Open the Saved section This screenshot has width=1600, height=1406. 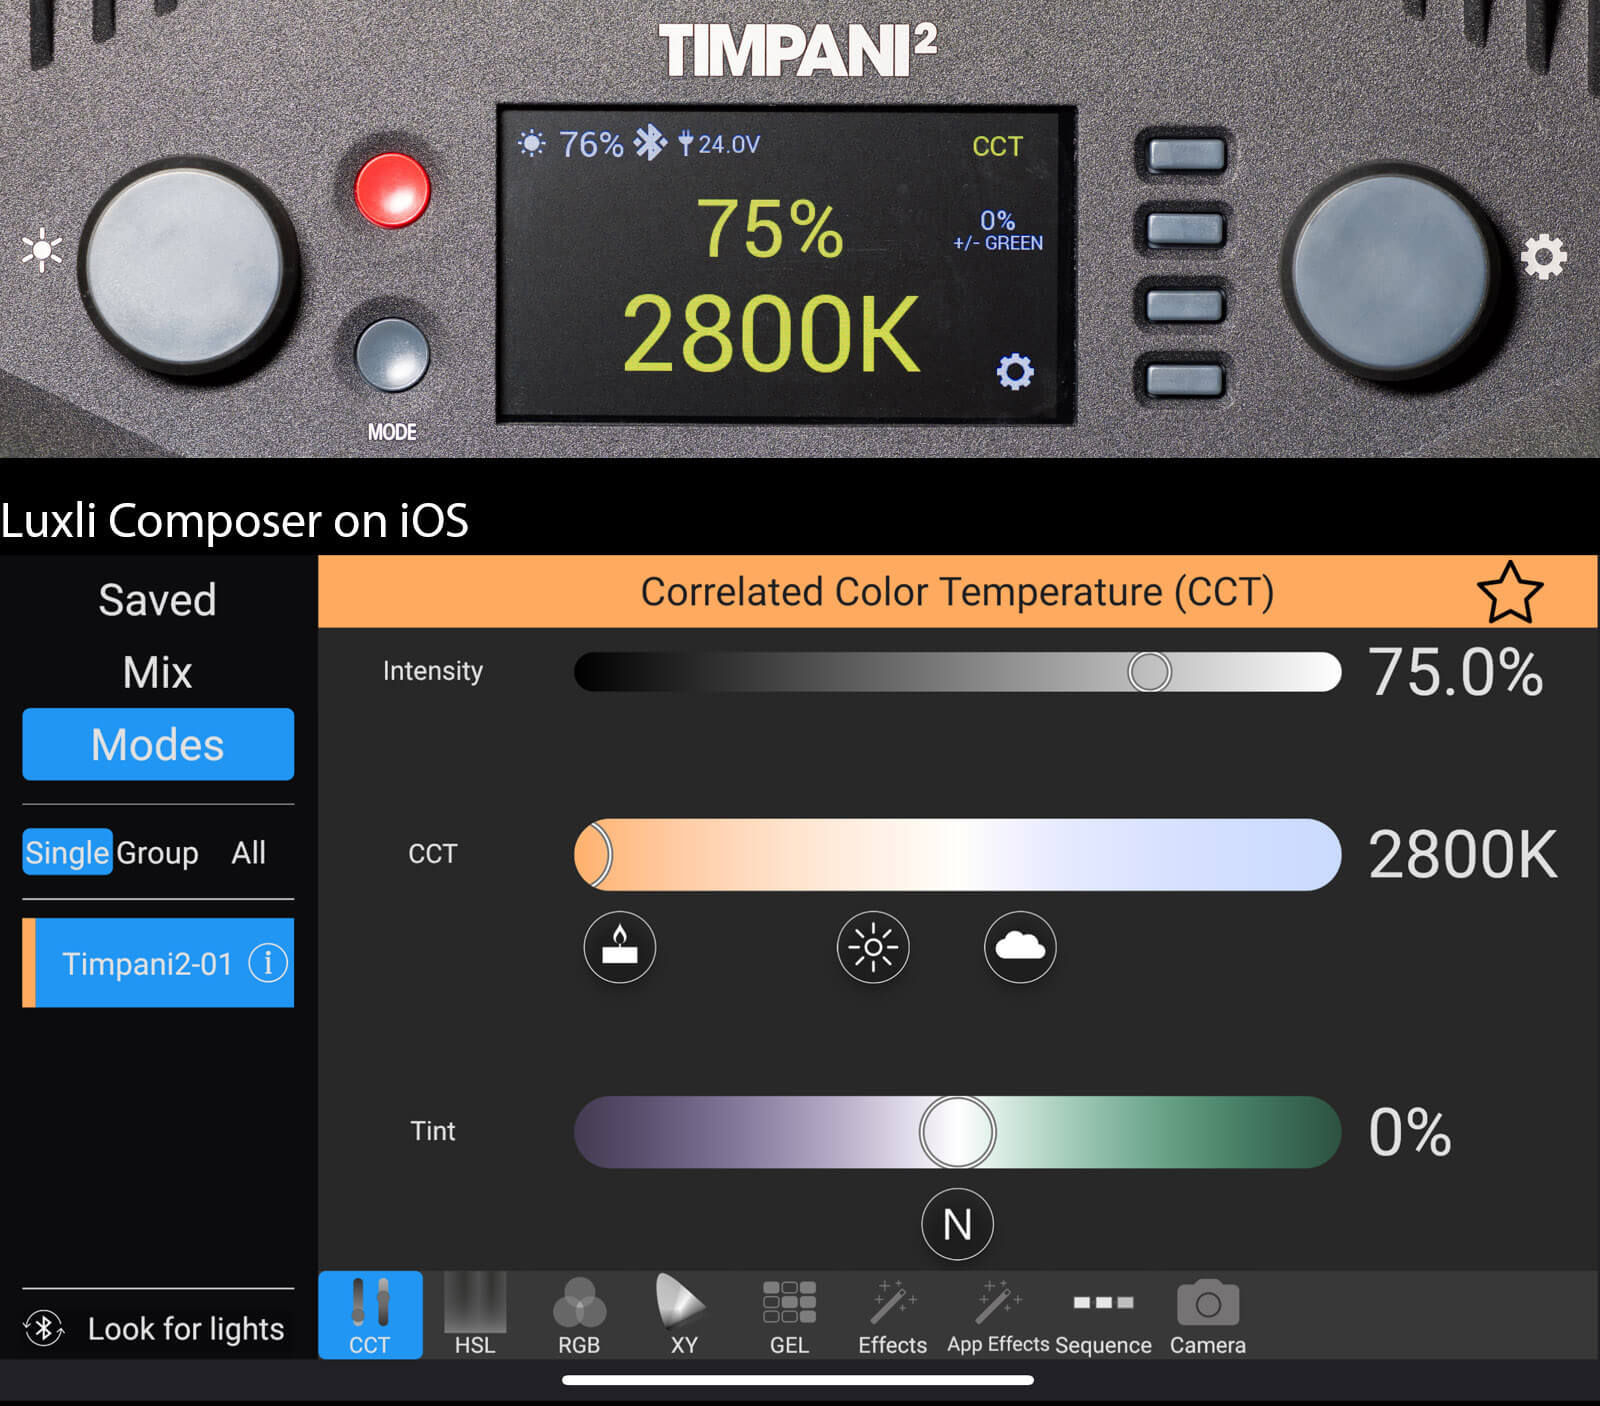pos(157,600)
